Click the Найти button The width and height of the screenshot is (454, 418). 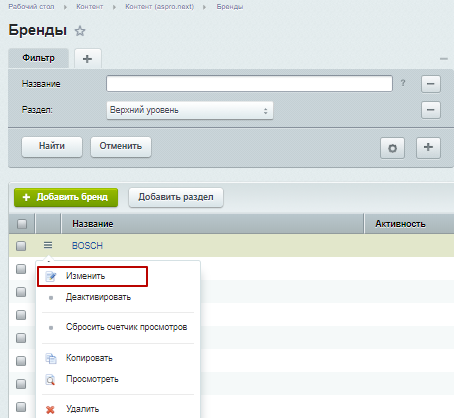pyautogui.click(x=52, y=147)
